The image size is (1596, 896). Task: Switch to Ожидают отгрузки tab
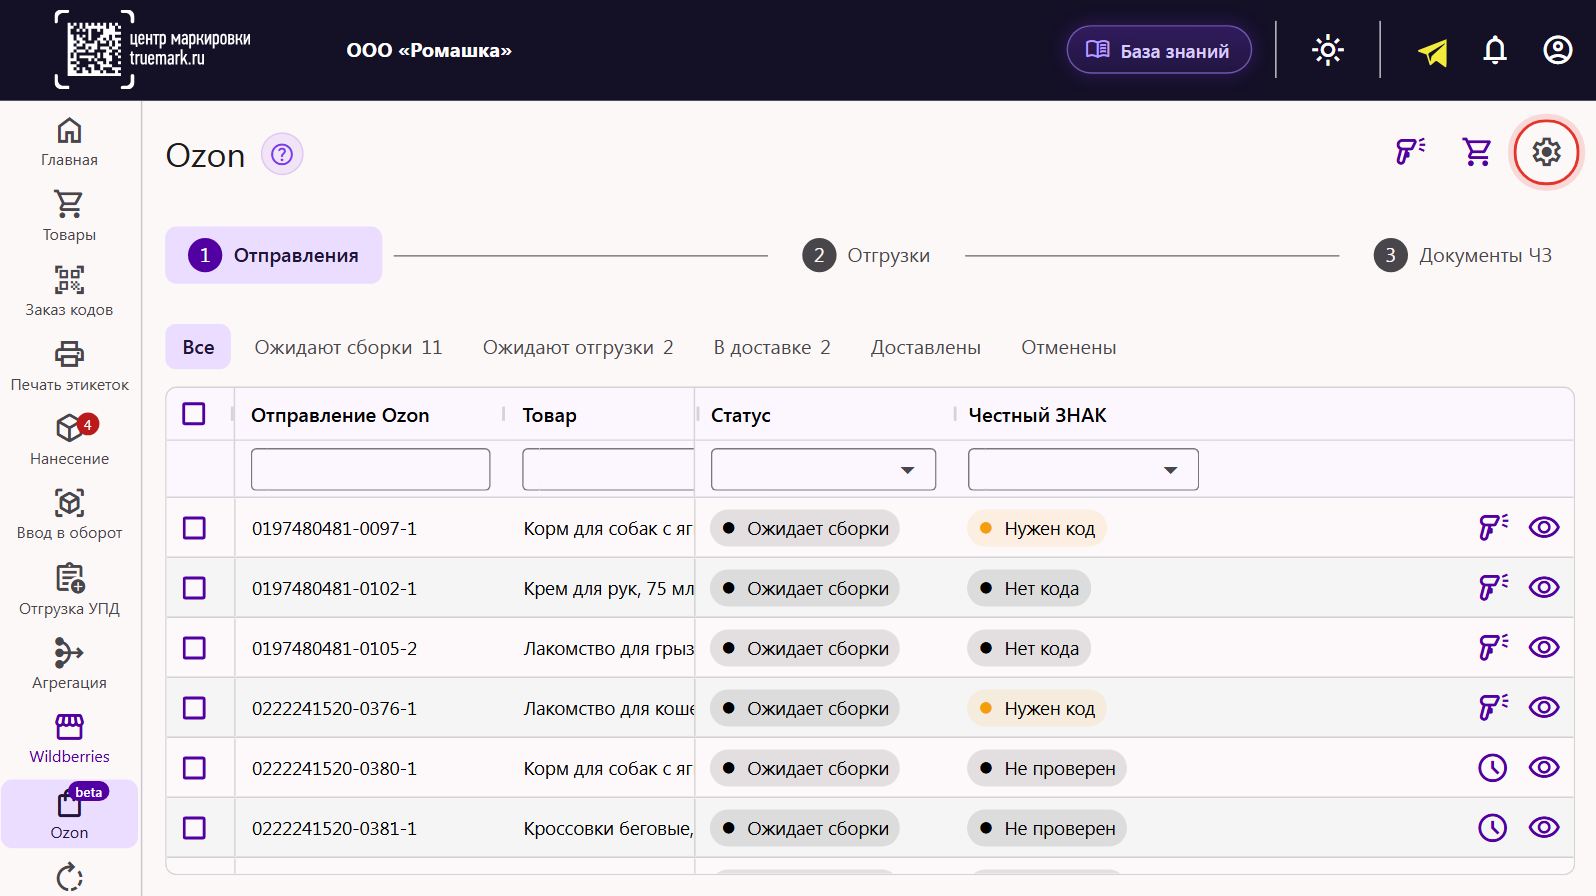(x=578, y=347)
